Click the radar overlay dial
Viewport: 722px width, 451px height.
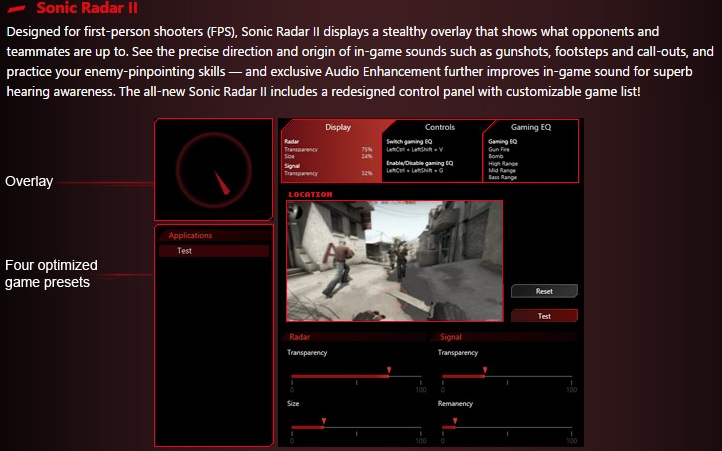click(214, 170)
